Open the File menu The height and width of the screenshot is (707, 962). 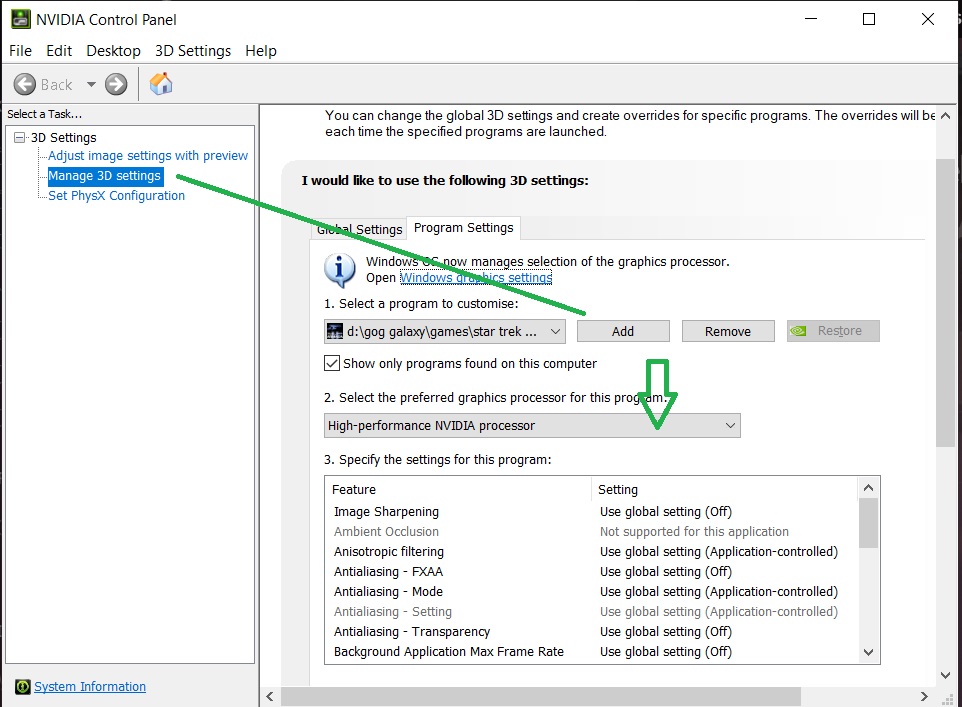(x=20, y=51)
